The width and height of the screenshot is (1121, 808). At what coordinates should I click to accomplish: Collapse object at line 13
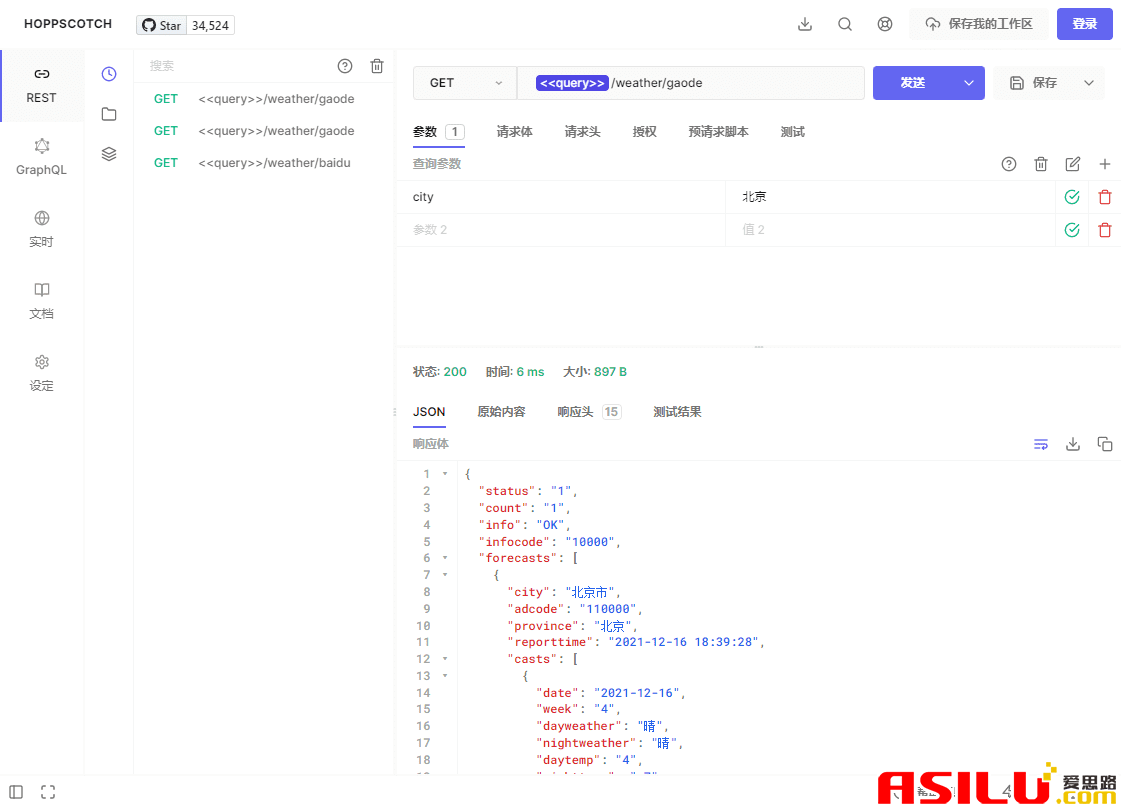pyautogui.click(x=445, y=676)
